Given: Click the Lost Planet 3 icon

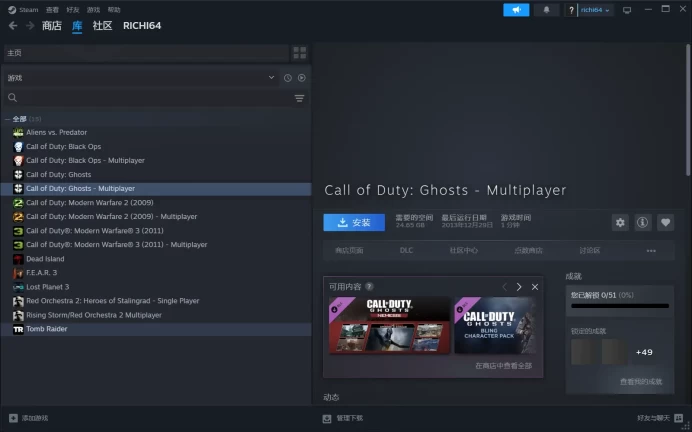Looking at the screenshot, I should click(18, 287).
